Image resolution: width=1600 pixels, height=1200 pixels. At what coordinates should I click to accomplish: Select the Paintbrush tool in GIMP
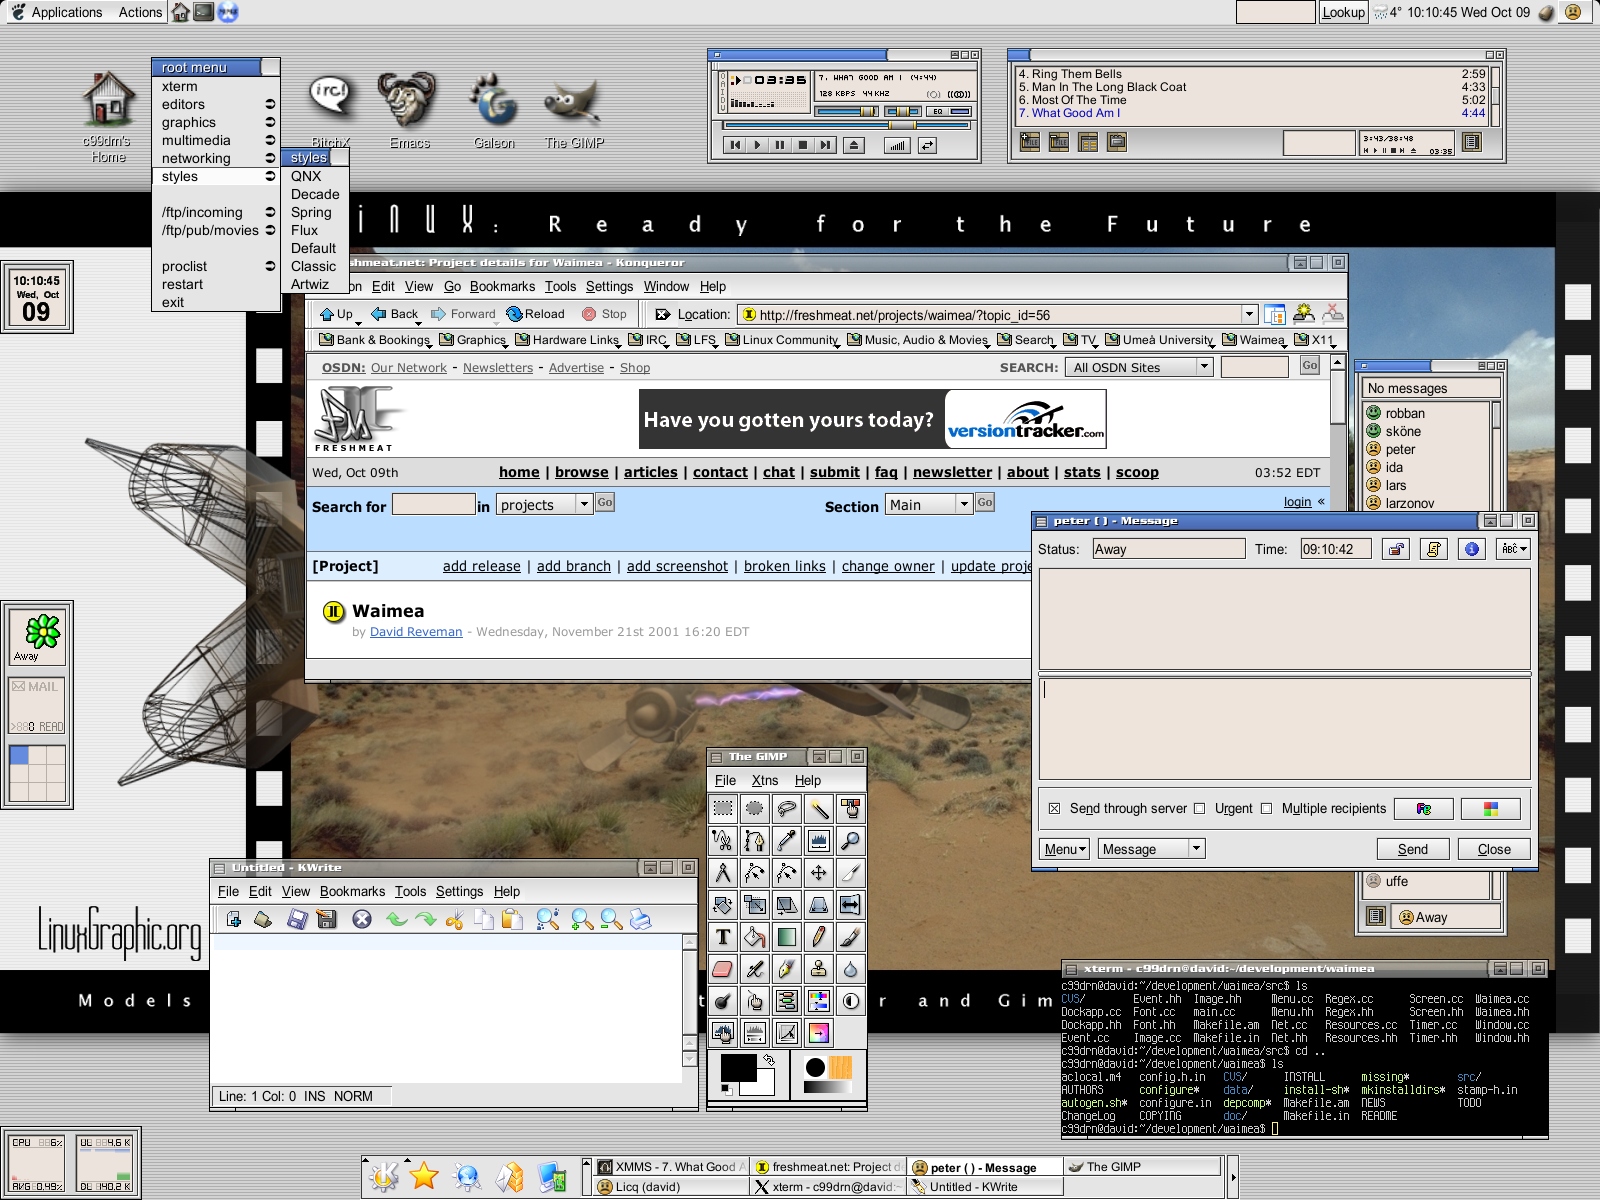[851, 936]
